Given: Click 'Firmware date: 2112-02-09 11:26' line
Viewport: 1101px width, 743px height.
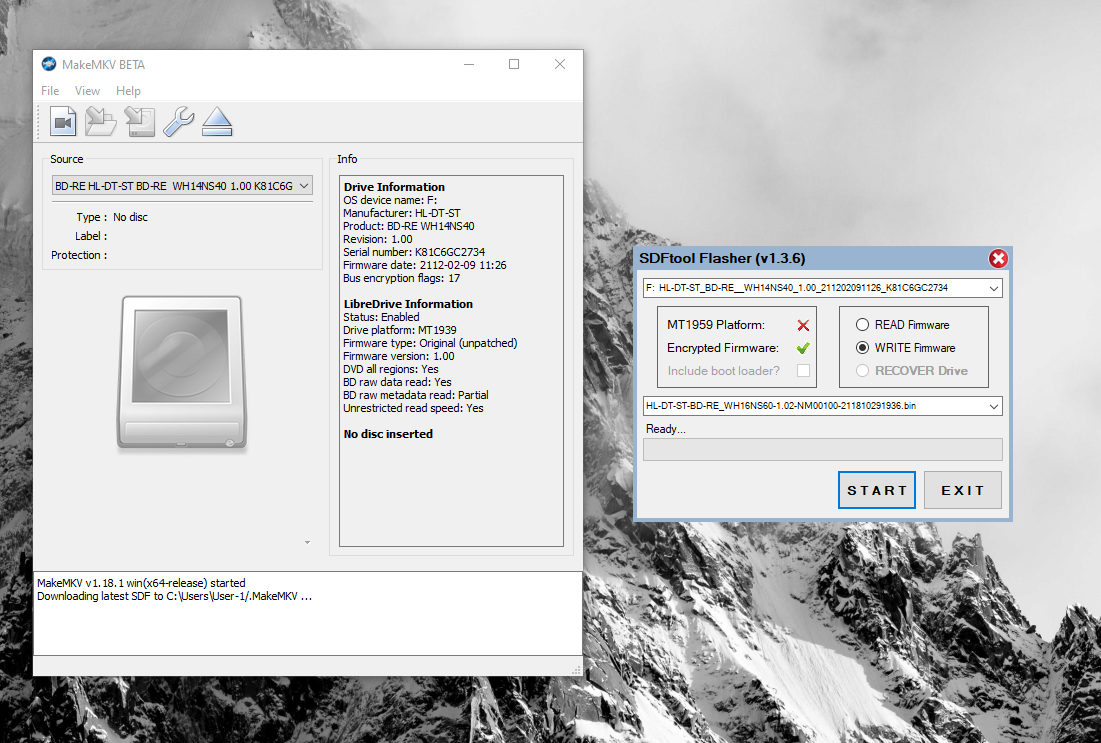Looking at the screenshot, I should point(424,265).
